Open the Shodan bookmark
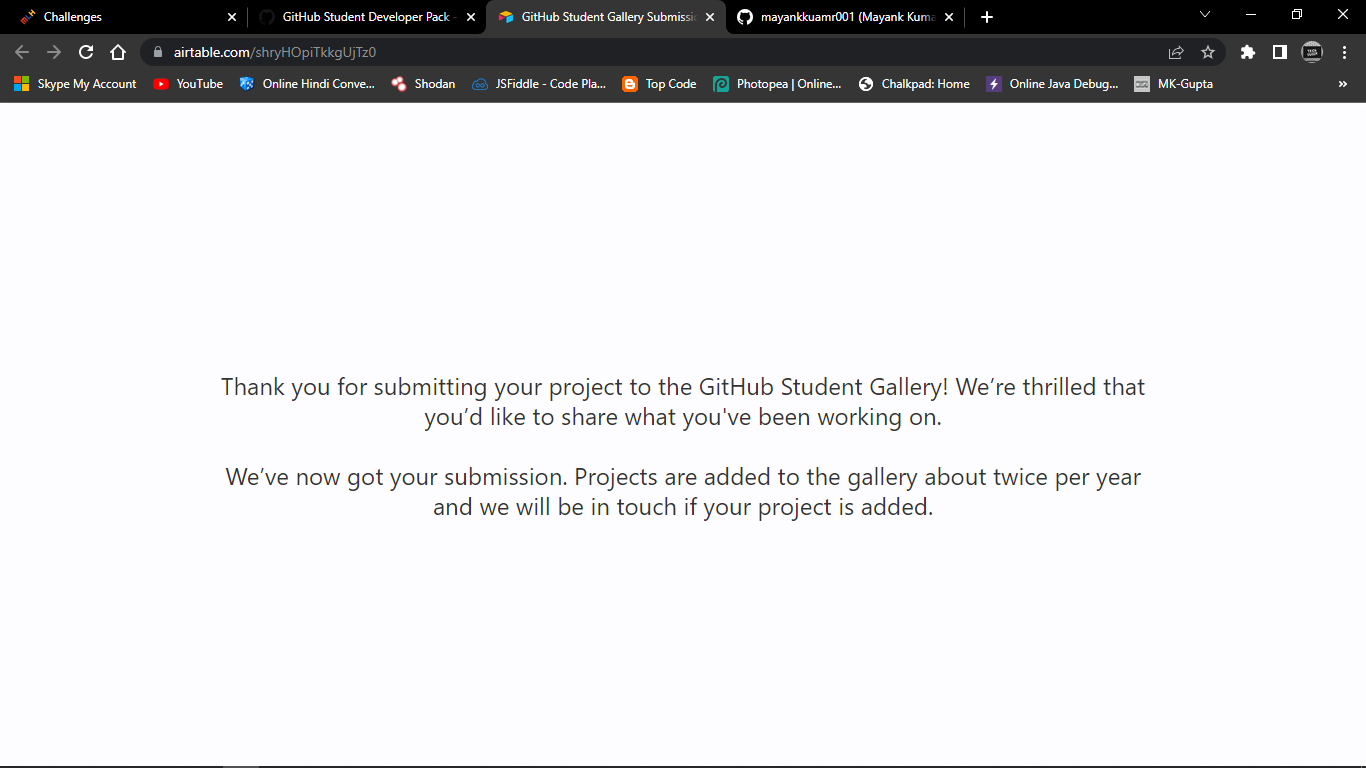The height and width of the screenshot is (768, 1366). (x=423, y=84)
